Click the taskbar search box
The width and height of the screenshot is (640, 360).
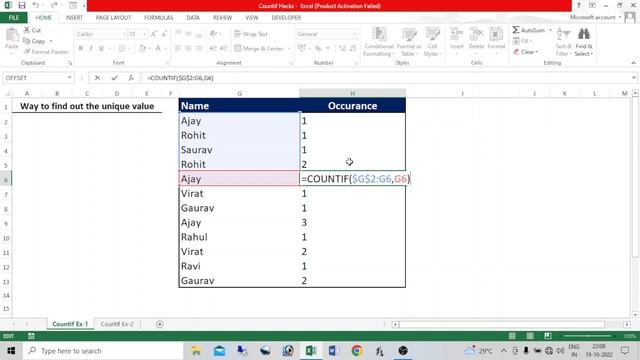[103, 351]
